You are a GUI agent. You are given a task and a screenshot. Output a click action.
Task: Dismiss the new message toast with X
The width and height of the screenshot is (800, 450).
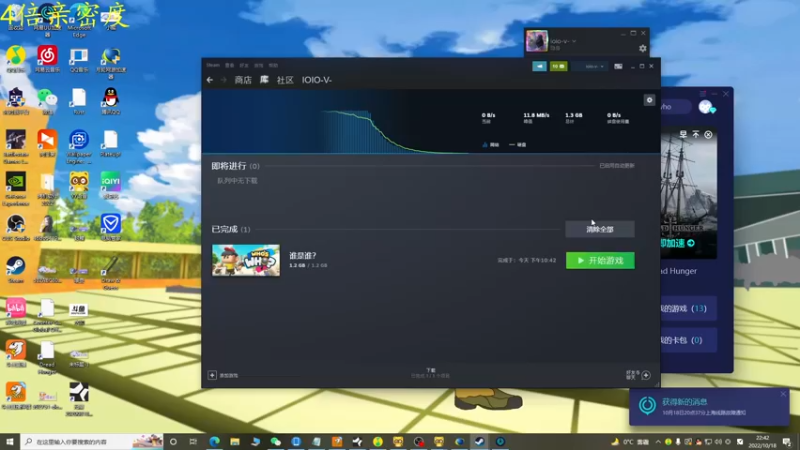pyautogui.click(x=783, y=394)
